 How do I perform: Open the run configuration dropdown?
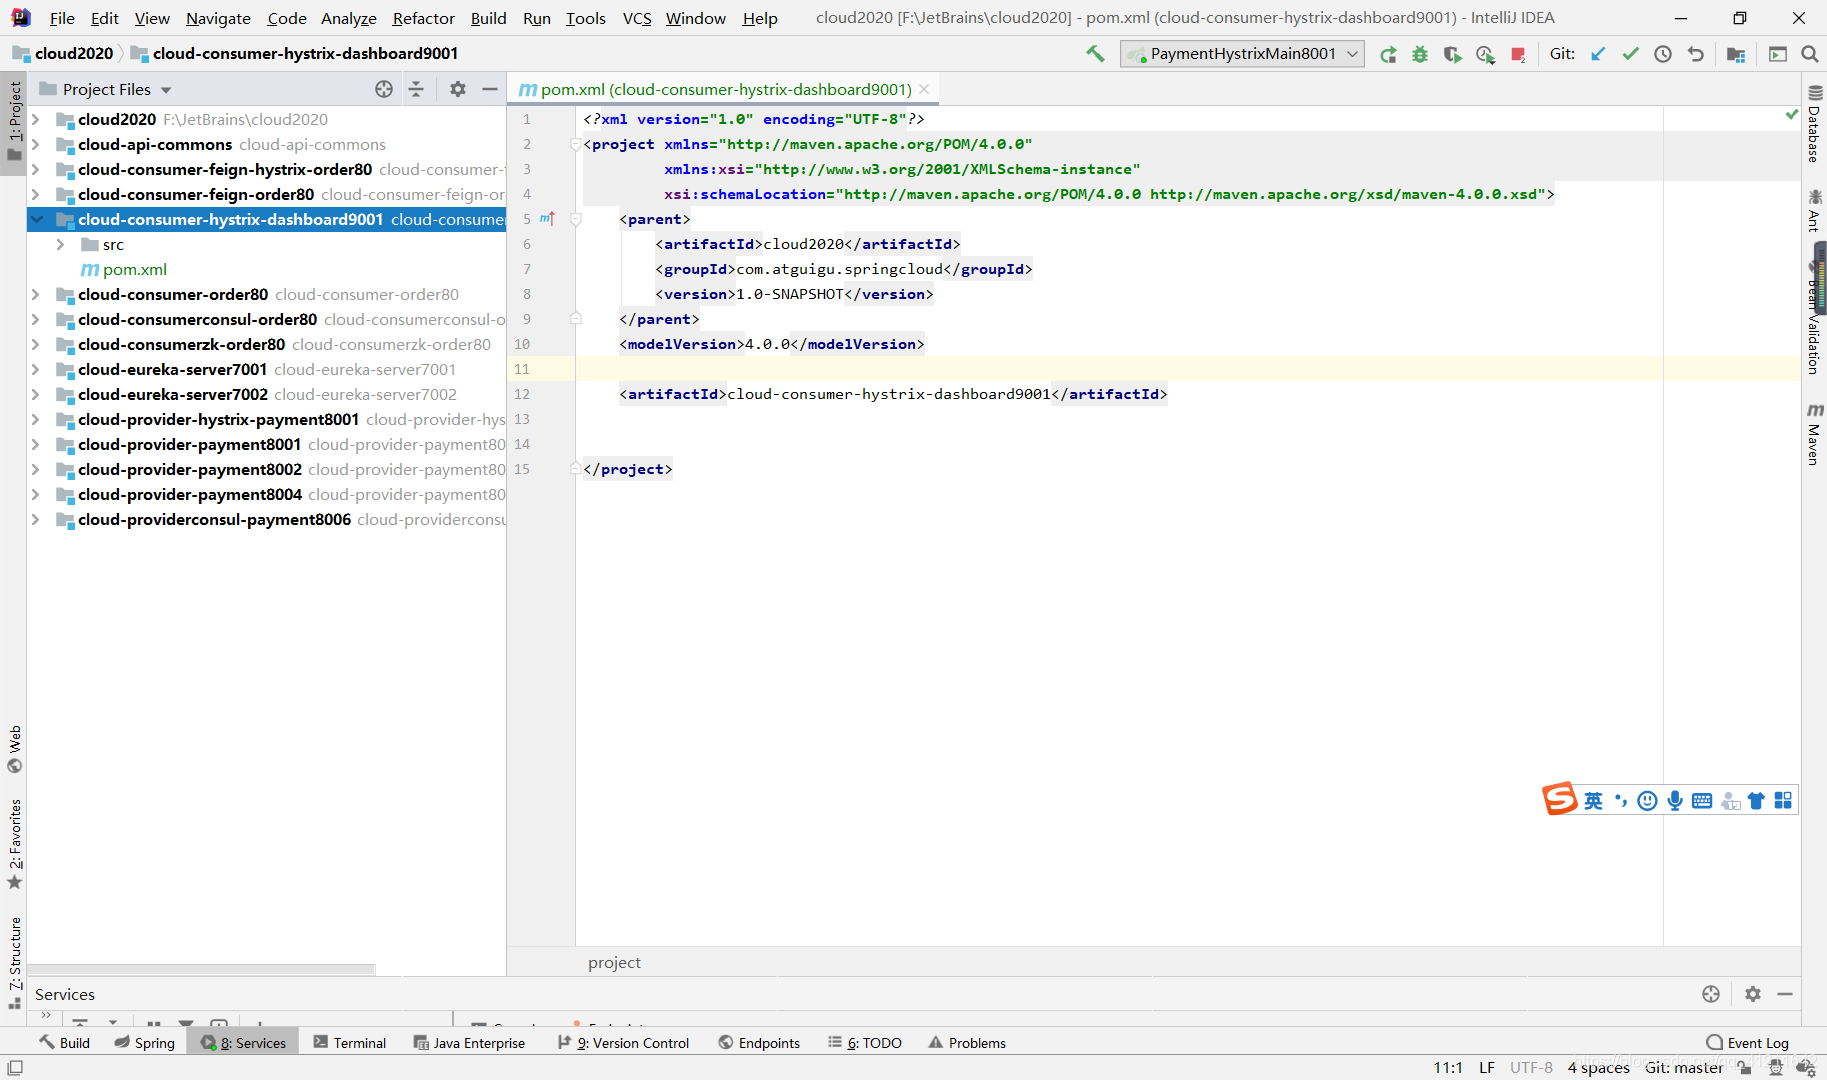click(x=1242, y=54)
